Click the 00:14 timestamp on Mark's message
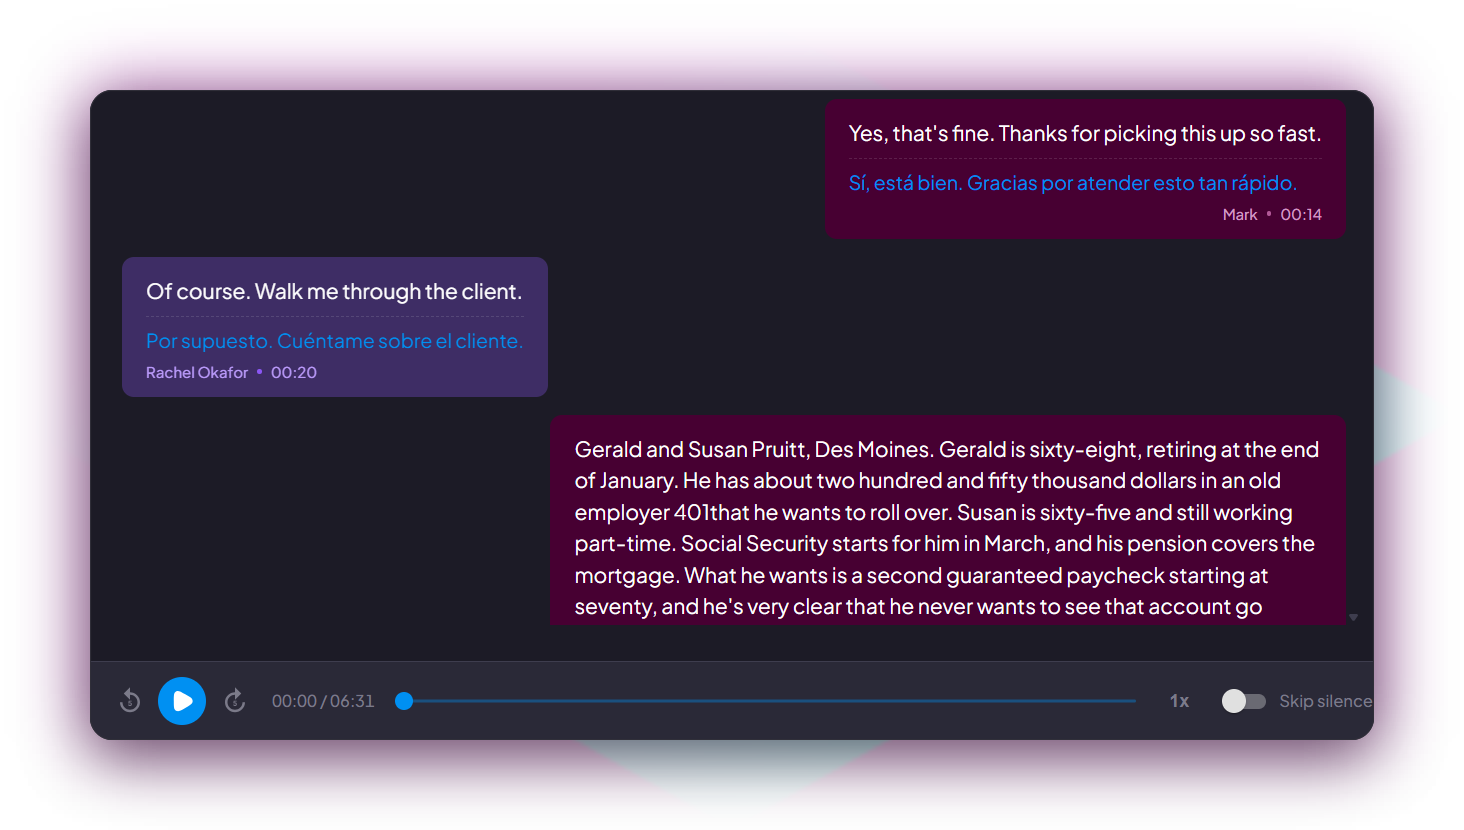The width and height of the screenshot is (1464, 830). click(1301, 214)
